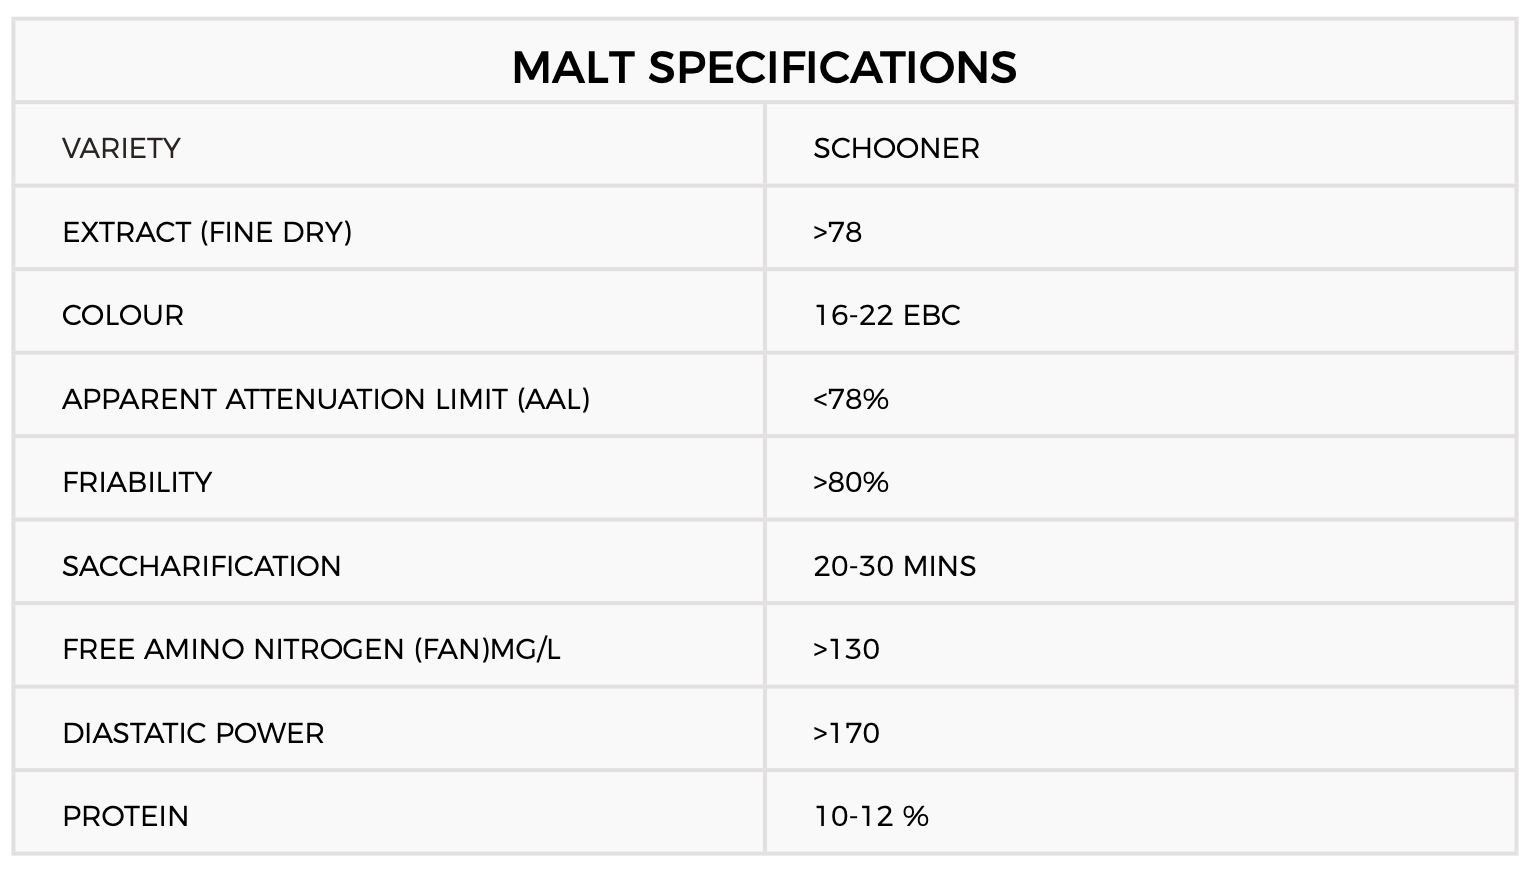The height and width of the screenshot is (870, 1536).
Task: Click the 16-22 EBC colour value
Action: point(887,315)
